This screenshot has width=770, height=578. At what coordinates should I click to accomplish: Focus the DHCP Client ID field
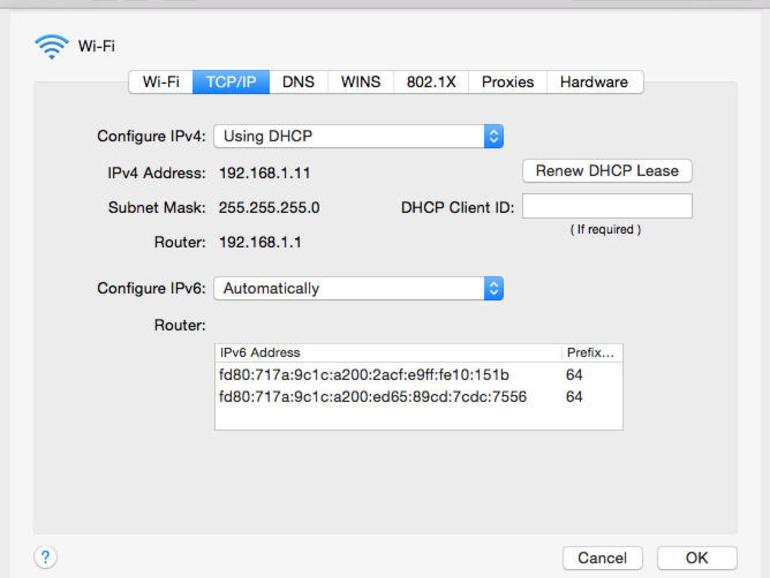tap(607, 206)
